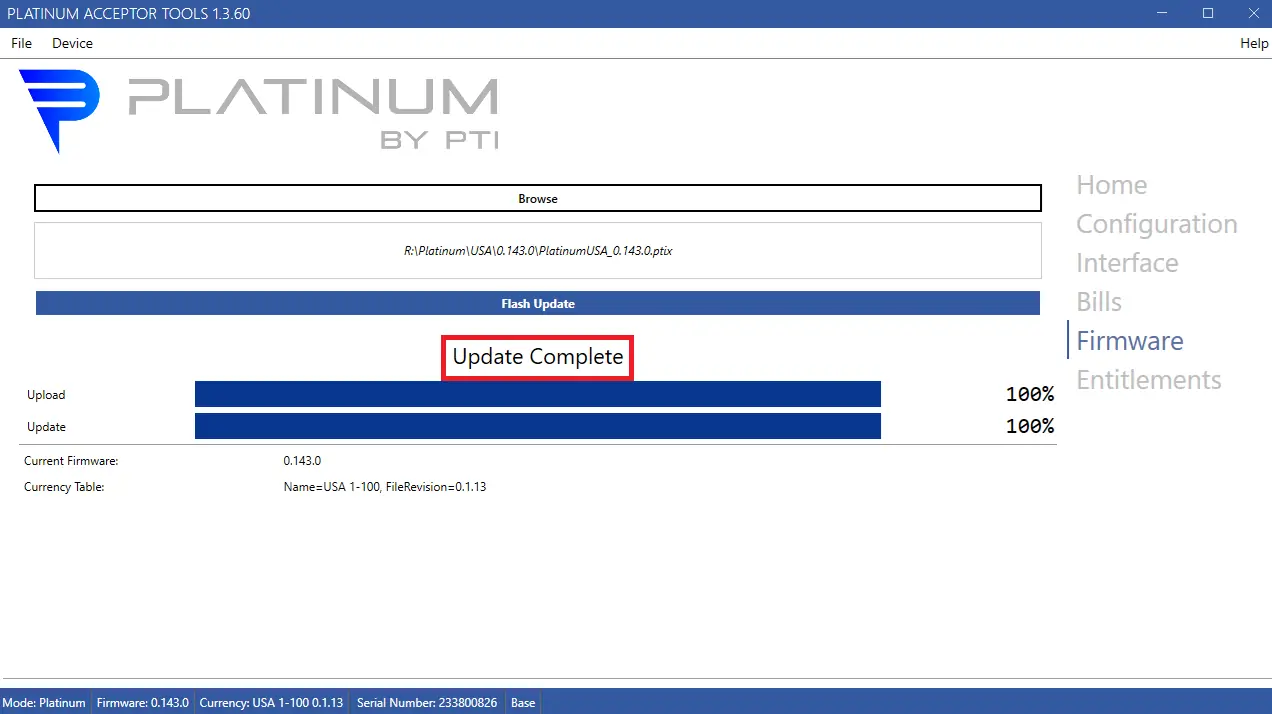Click the Flash Update button
This screenshot has height=714, width=1272.
tap(538, 303)
